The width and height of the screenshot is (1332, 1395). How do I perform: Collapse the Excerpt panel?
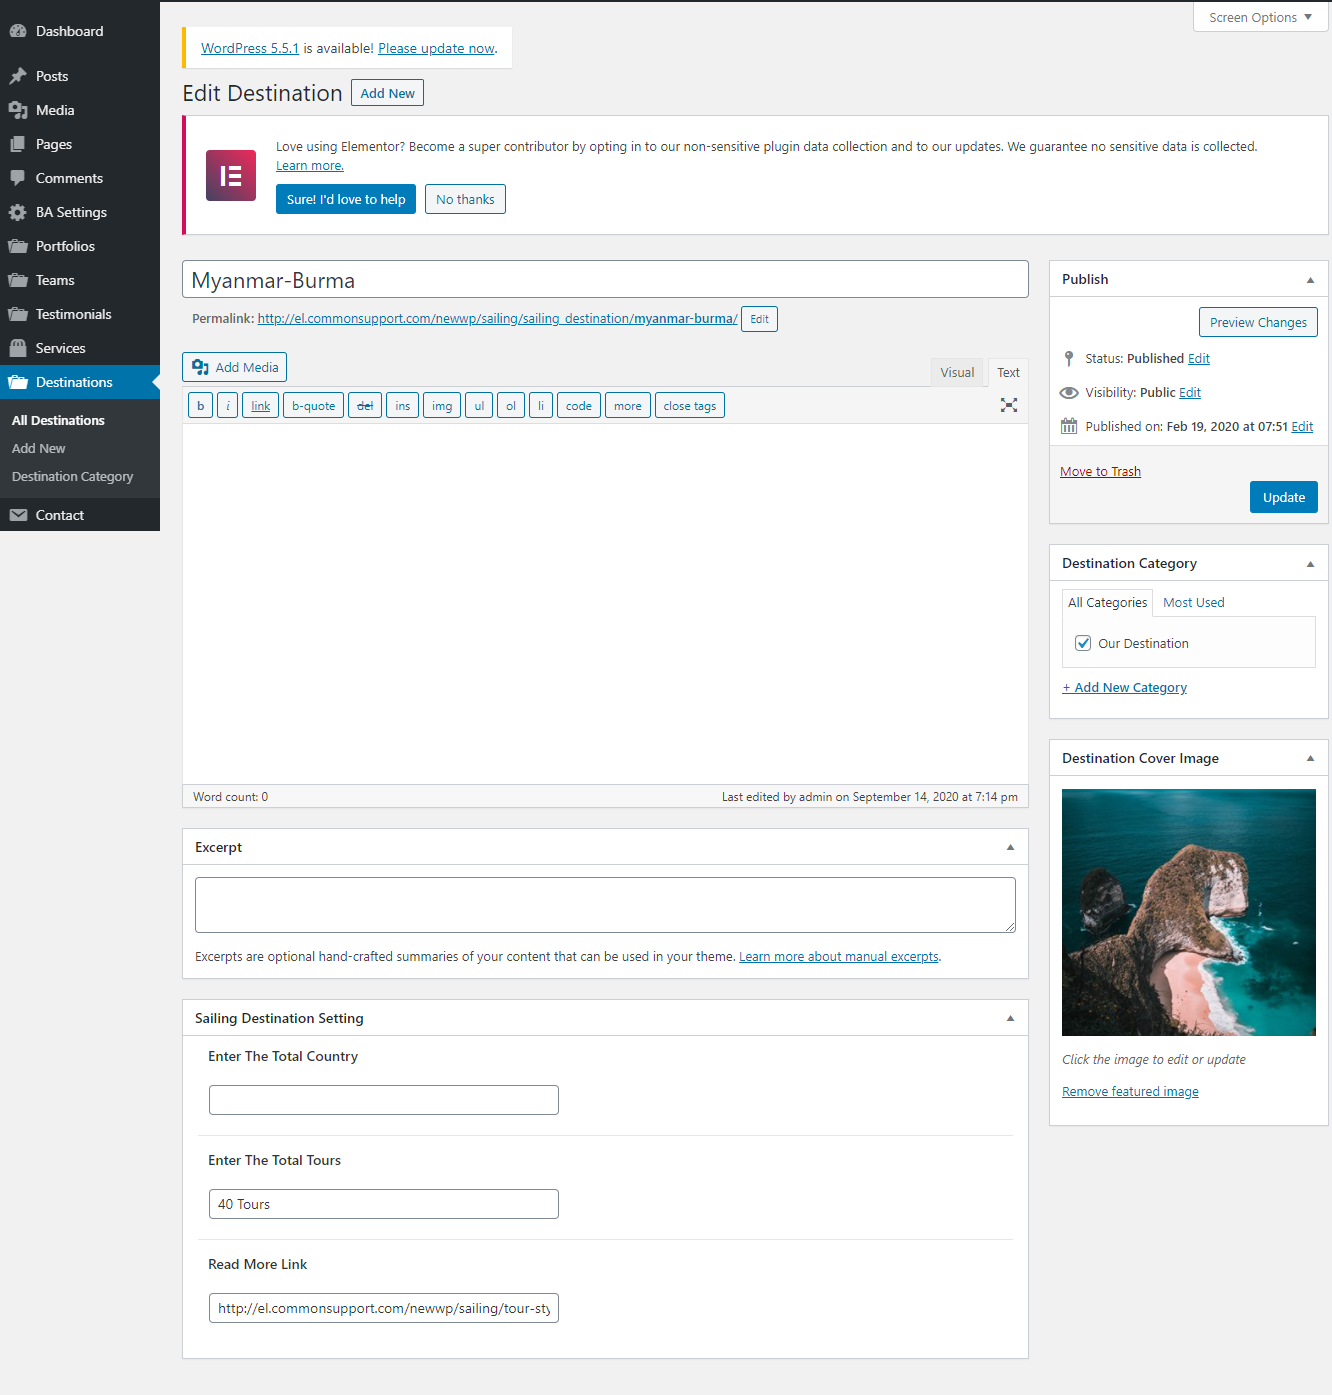[x=1010, y=847]
